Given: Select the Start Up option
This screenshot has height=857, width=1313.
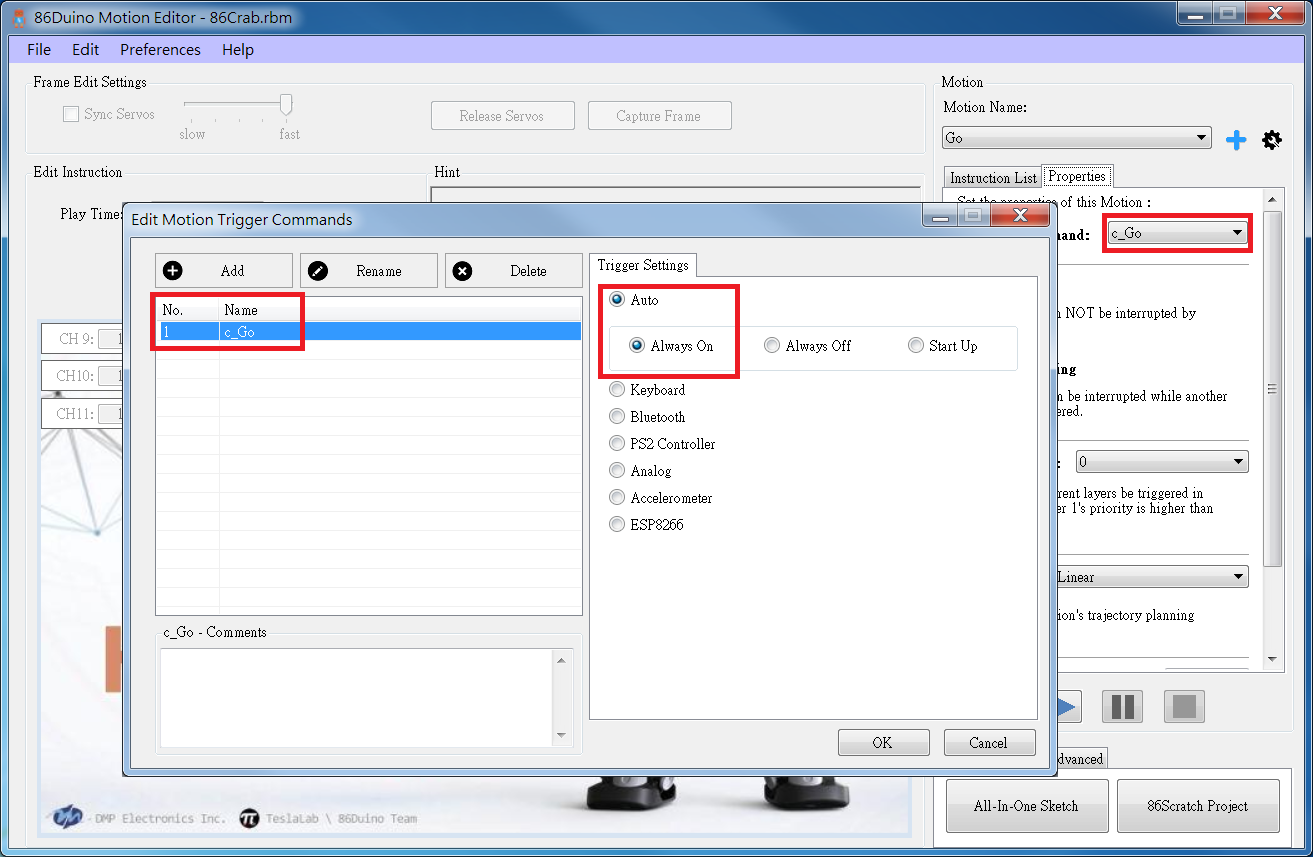Looking at the screenshot, I should tap(916, 346).
